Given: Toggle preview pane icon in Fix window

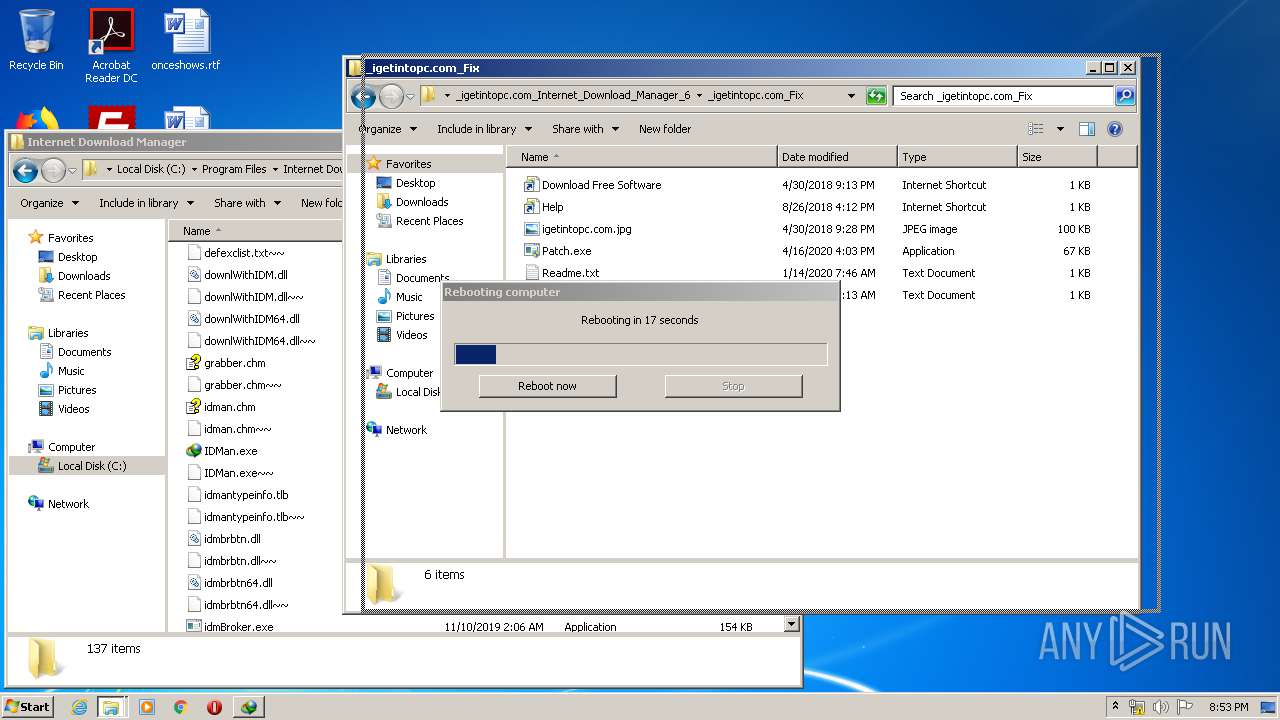Looking at the screenshot, I should [1087, 129].
